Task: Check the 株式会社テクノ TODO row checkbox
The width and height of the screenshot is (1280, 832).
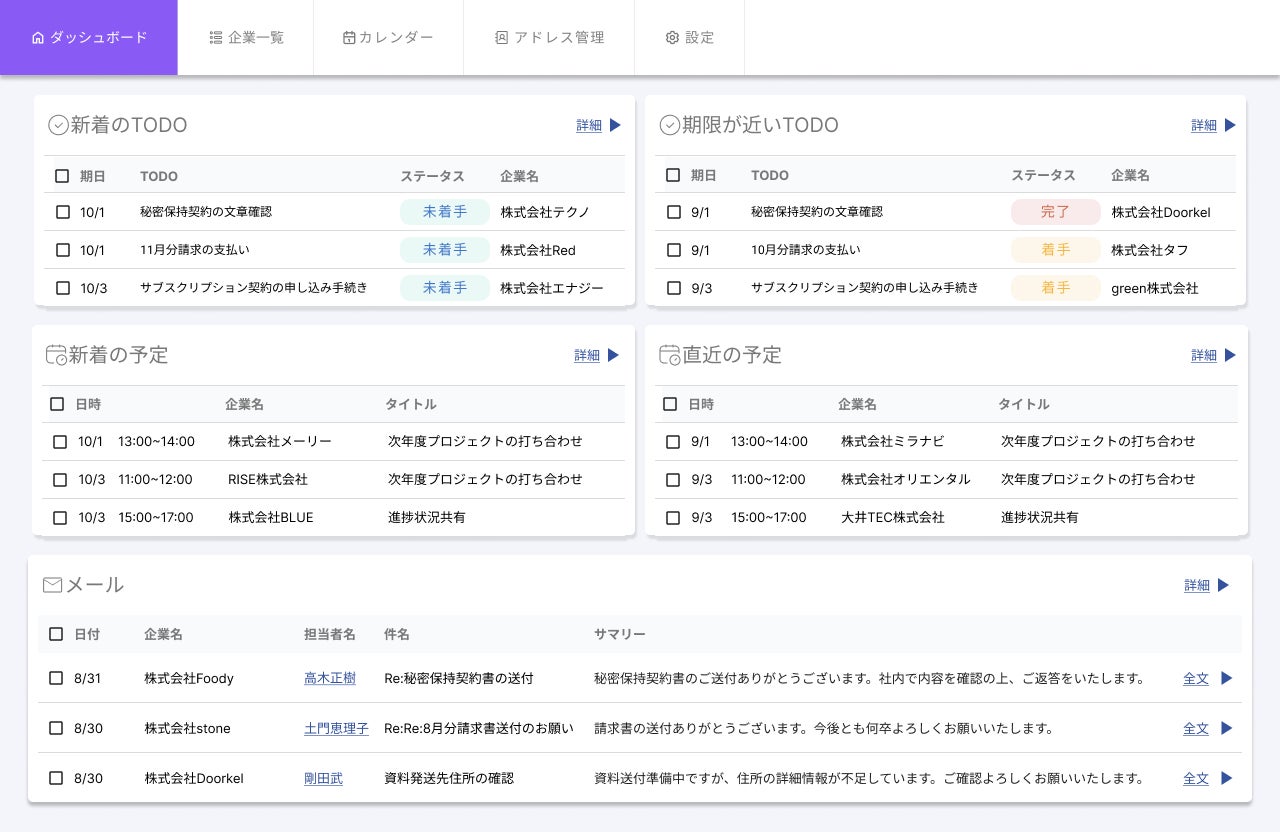Action: pos(63,212)
